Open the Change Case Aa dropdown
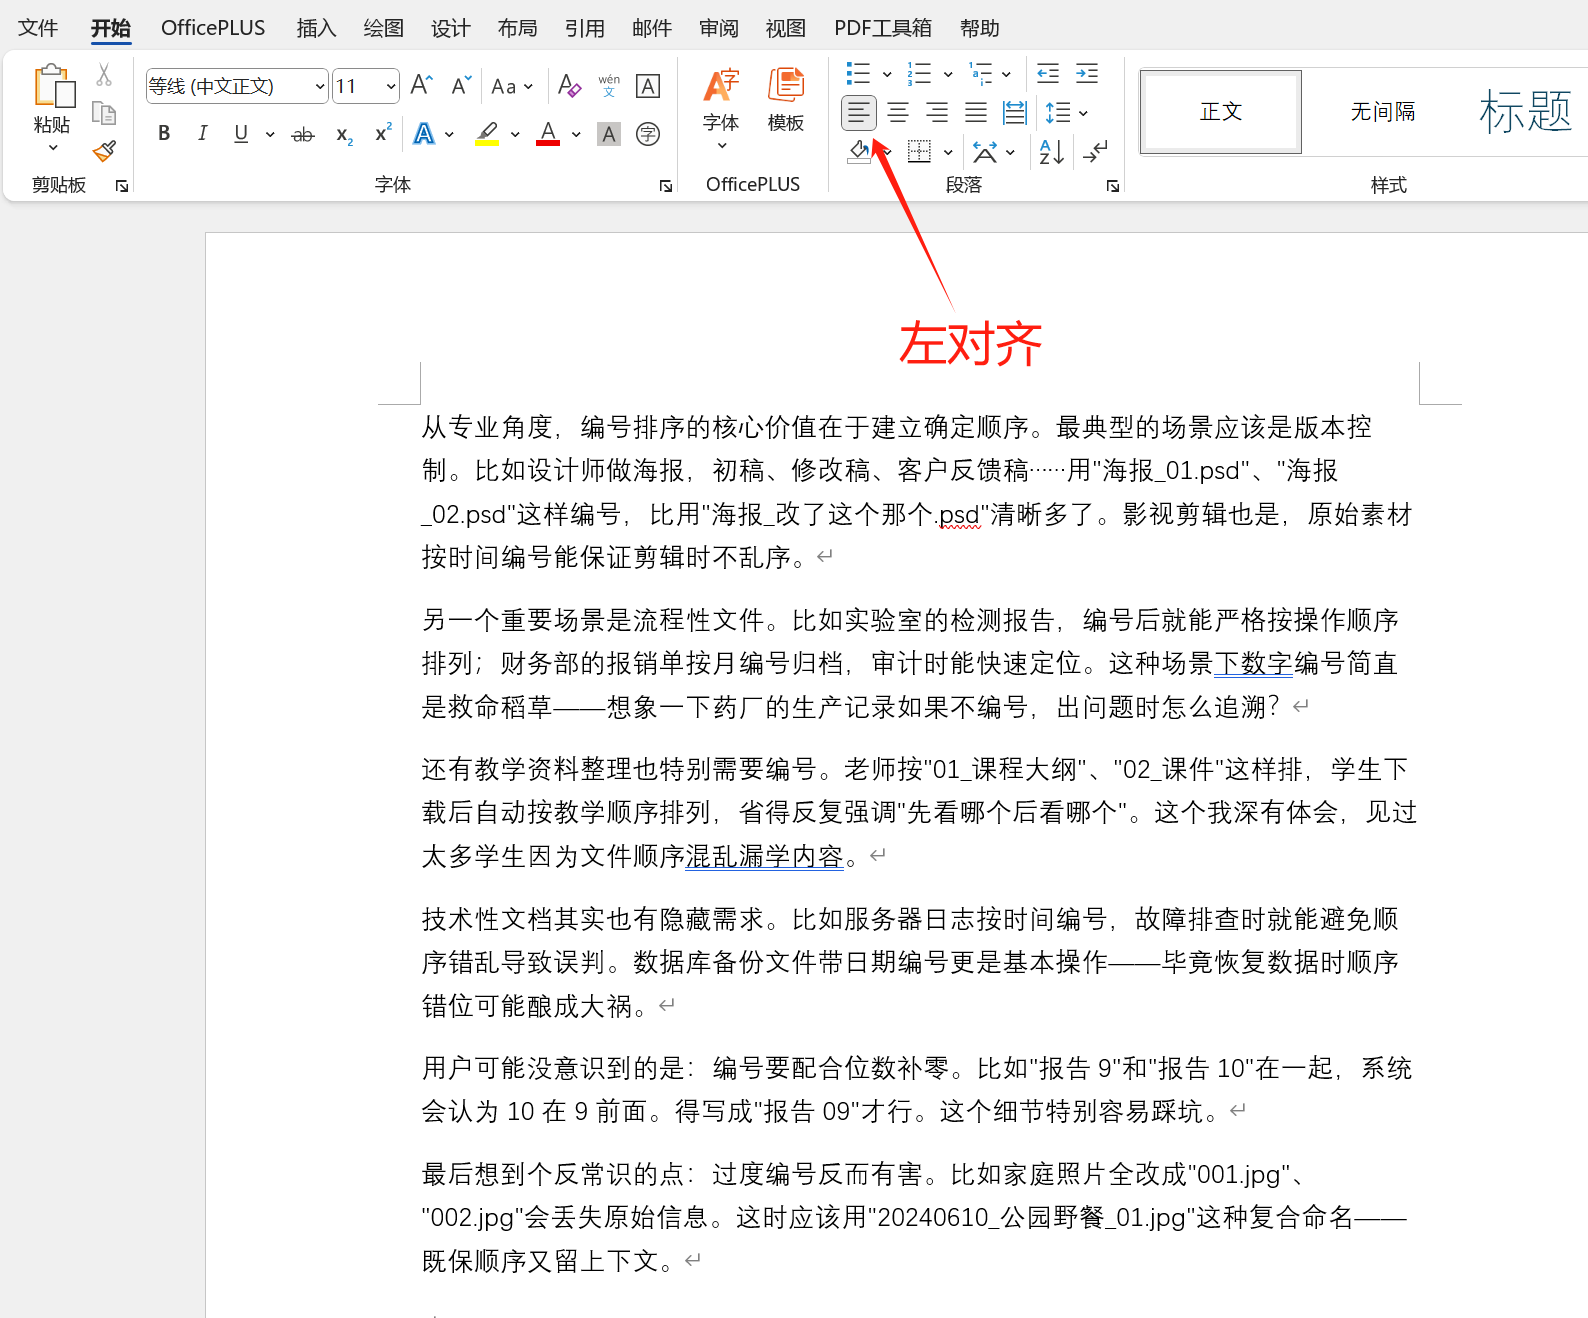The height and width of the screenshot is (1318, 1588). pos(512,86)
